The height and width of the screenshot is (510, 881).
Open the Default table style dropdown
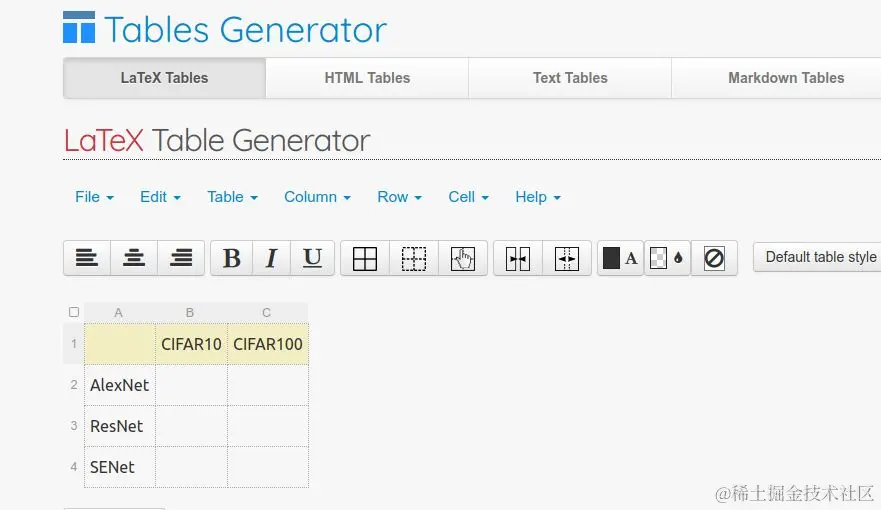[818, 257]
